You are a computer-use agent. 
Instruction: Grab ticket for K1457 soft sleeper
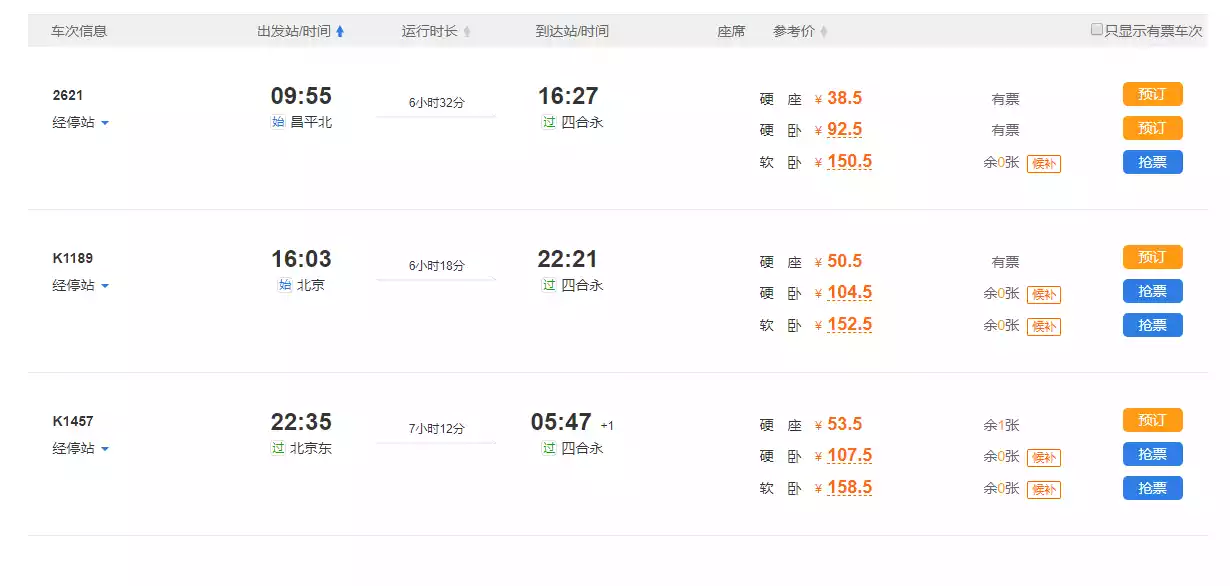pos(1152,488)
